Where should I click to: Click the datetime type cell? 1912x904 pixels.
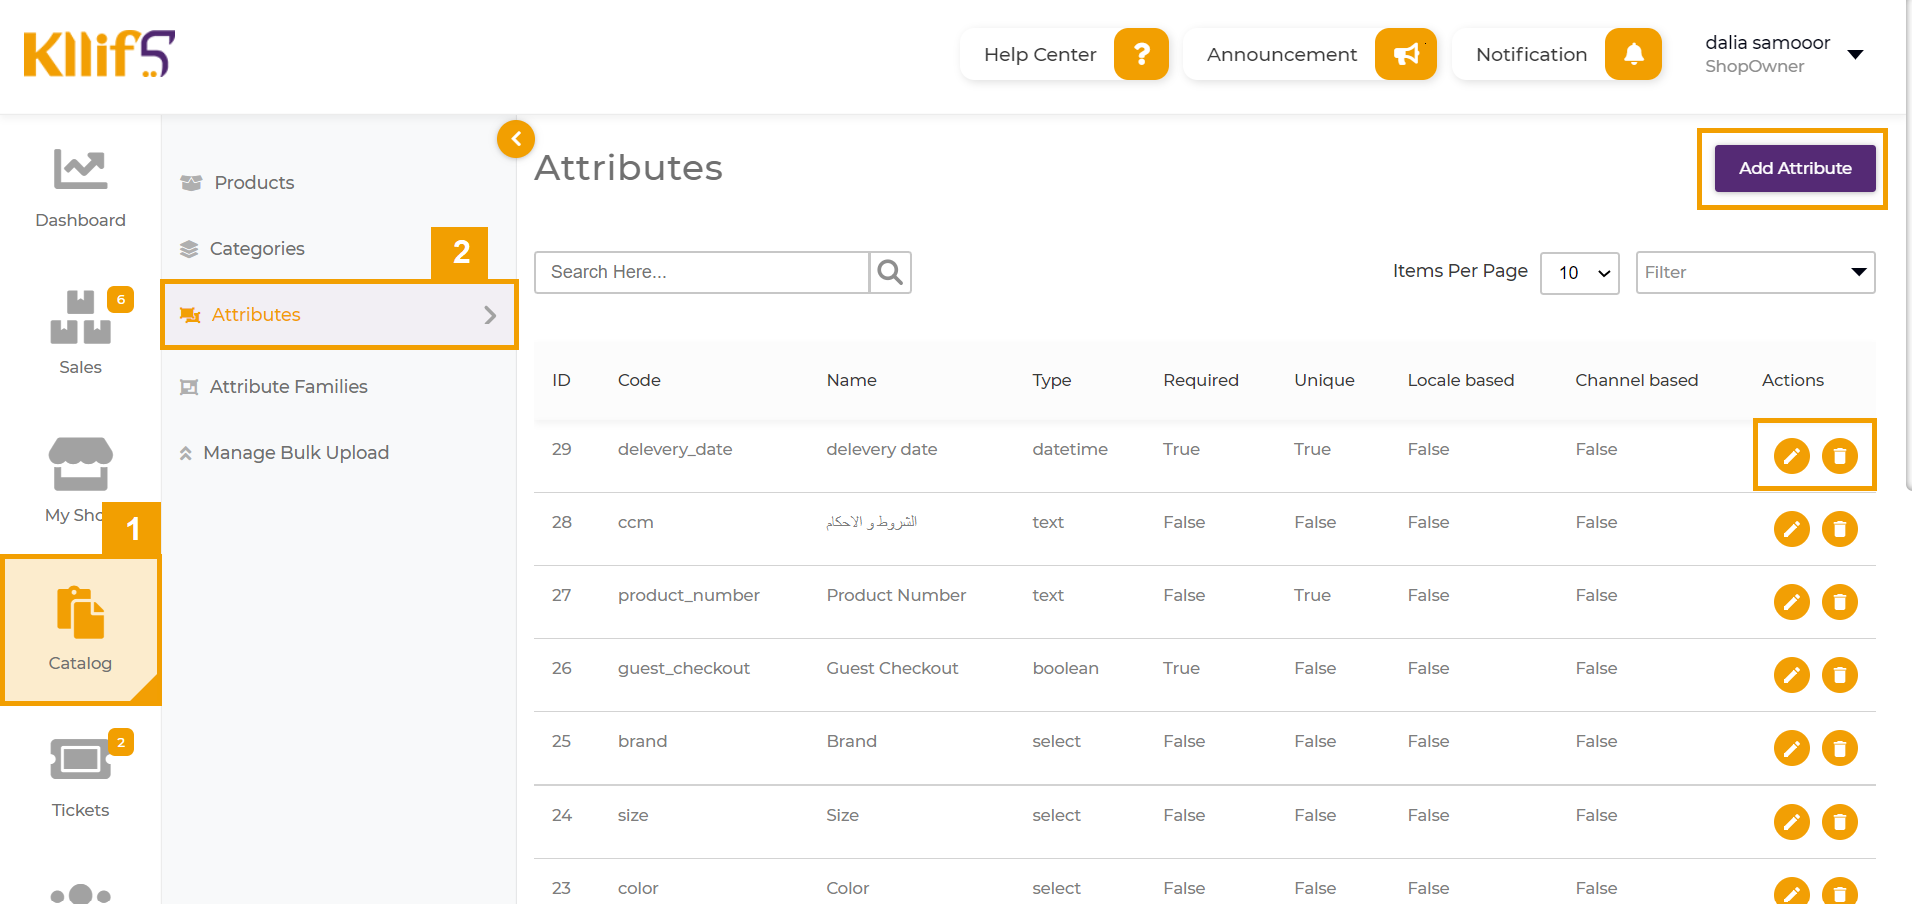click(1070, 449)
